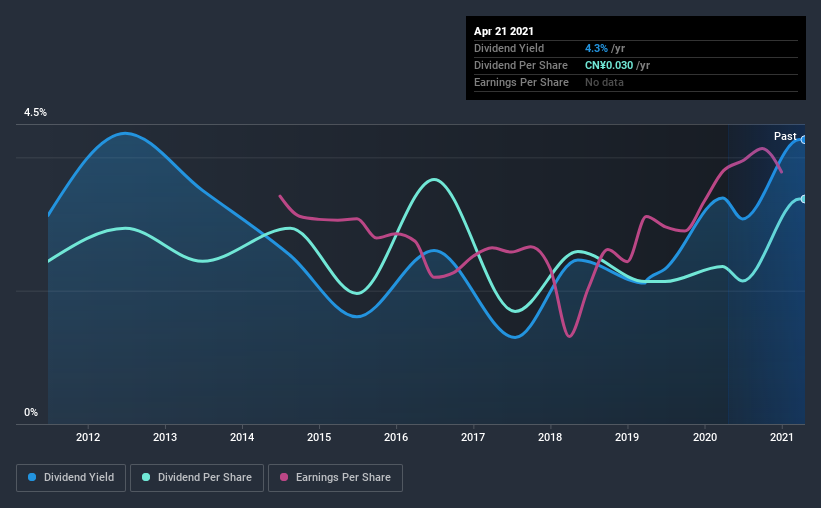Image resolution: width=821 pixels, height=508 pixels.
Task: Select the 2019 x-axis label
Action: (627, 437)
